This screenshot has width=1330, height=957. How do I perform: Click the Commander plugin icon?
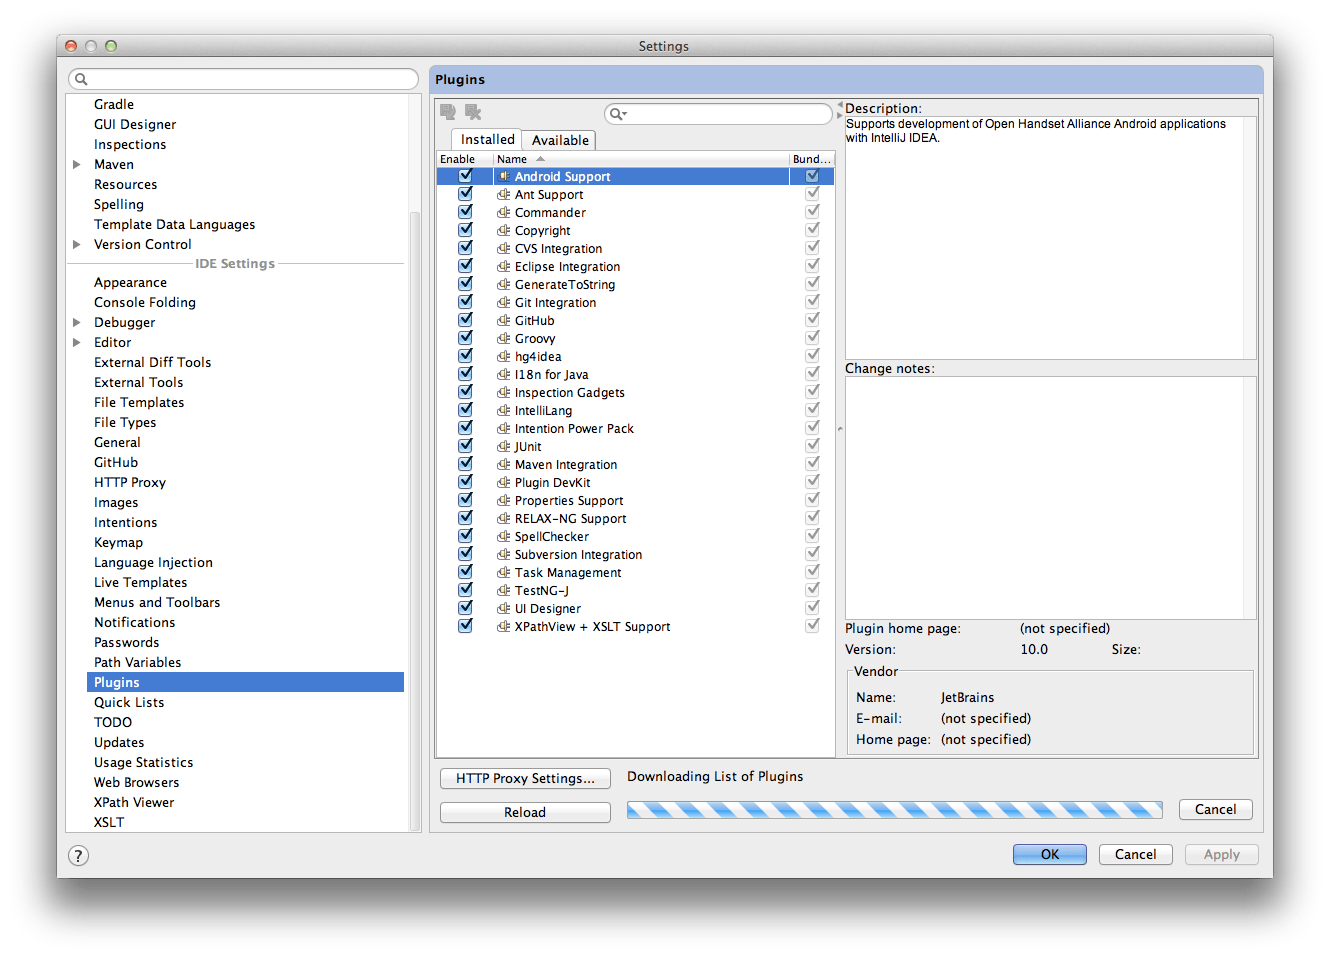click(504, 212)
